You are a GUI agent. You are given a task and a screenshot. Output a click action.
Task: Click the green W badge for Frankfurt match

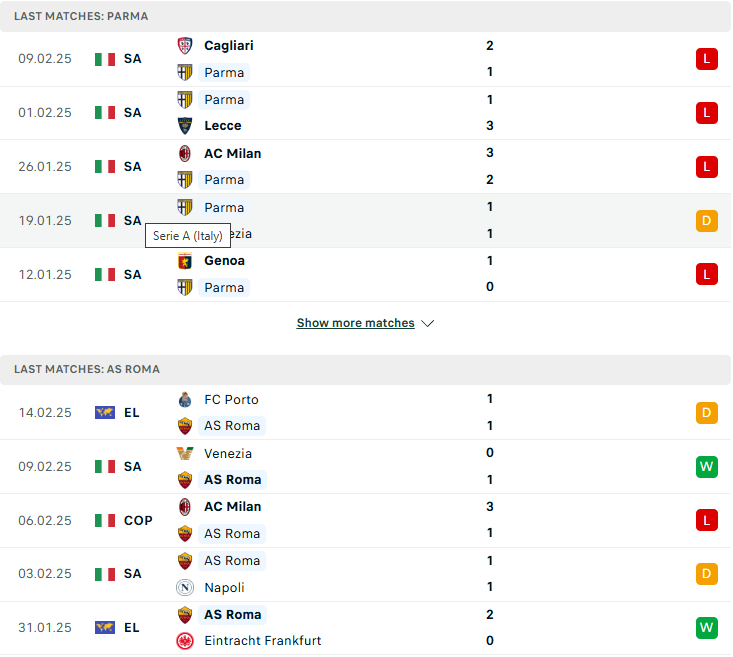707,628
